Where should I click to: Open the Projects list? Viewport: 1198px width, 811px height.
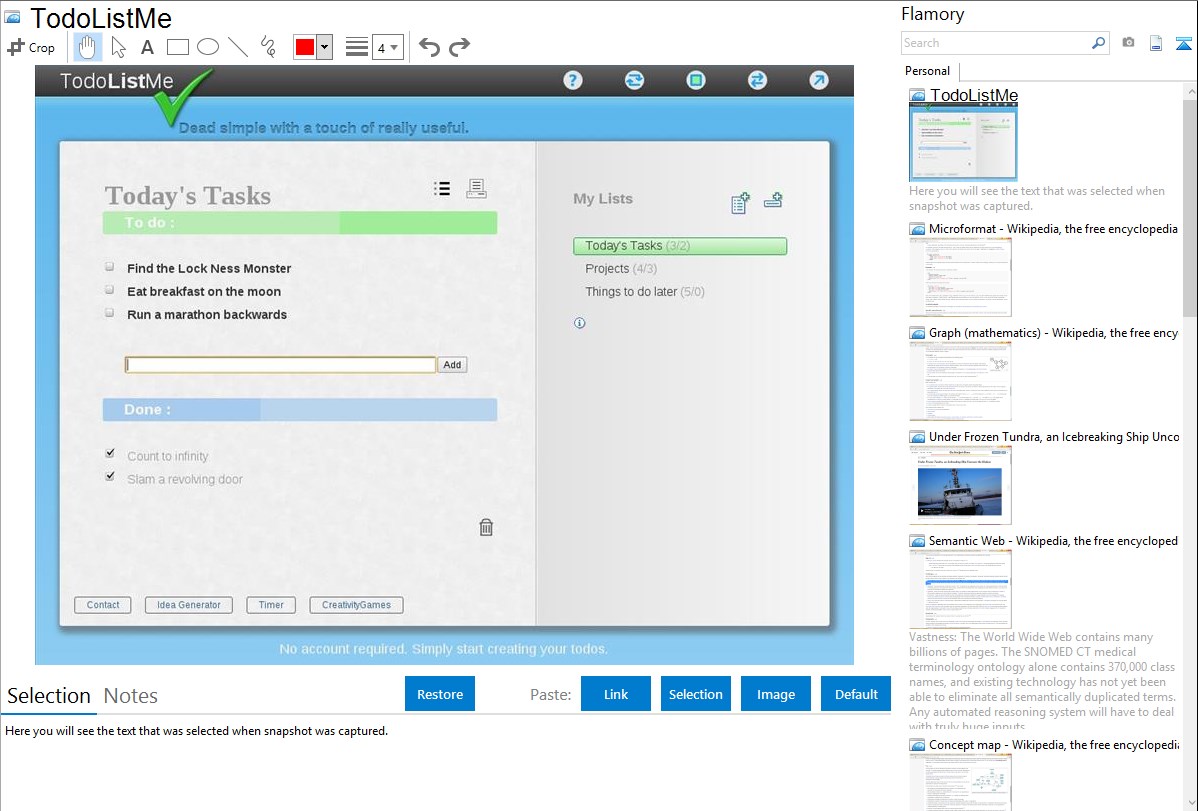(x=620, y=268)
